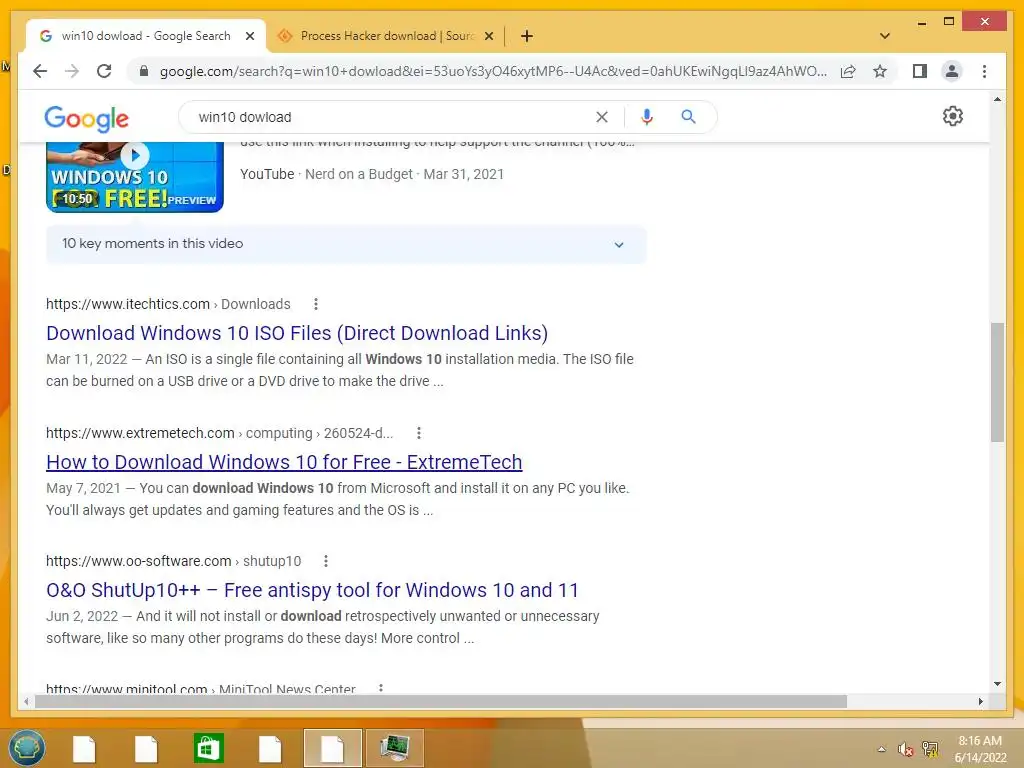Open Chrome three-dot menu
Viewport: 1024px width, 768px height.
984,71
